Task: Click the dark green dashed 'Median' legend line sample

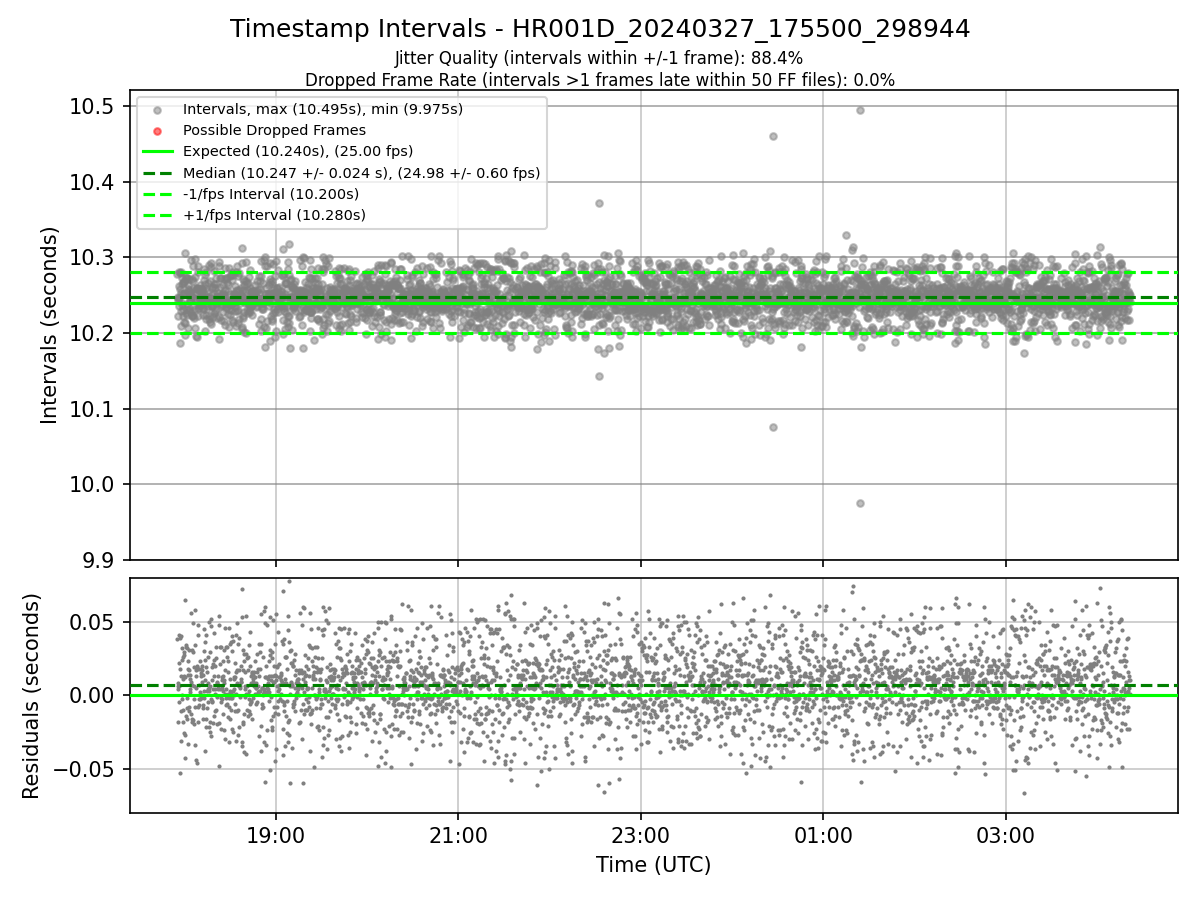Action: (157, 173)
